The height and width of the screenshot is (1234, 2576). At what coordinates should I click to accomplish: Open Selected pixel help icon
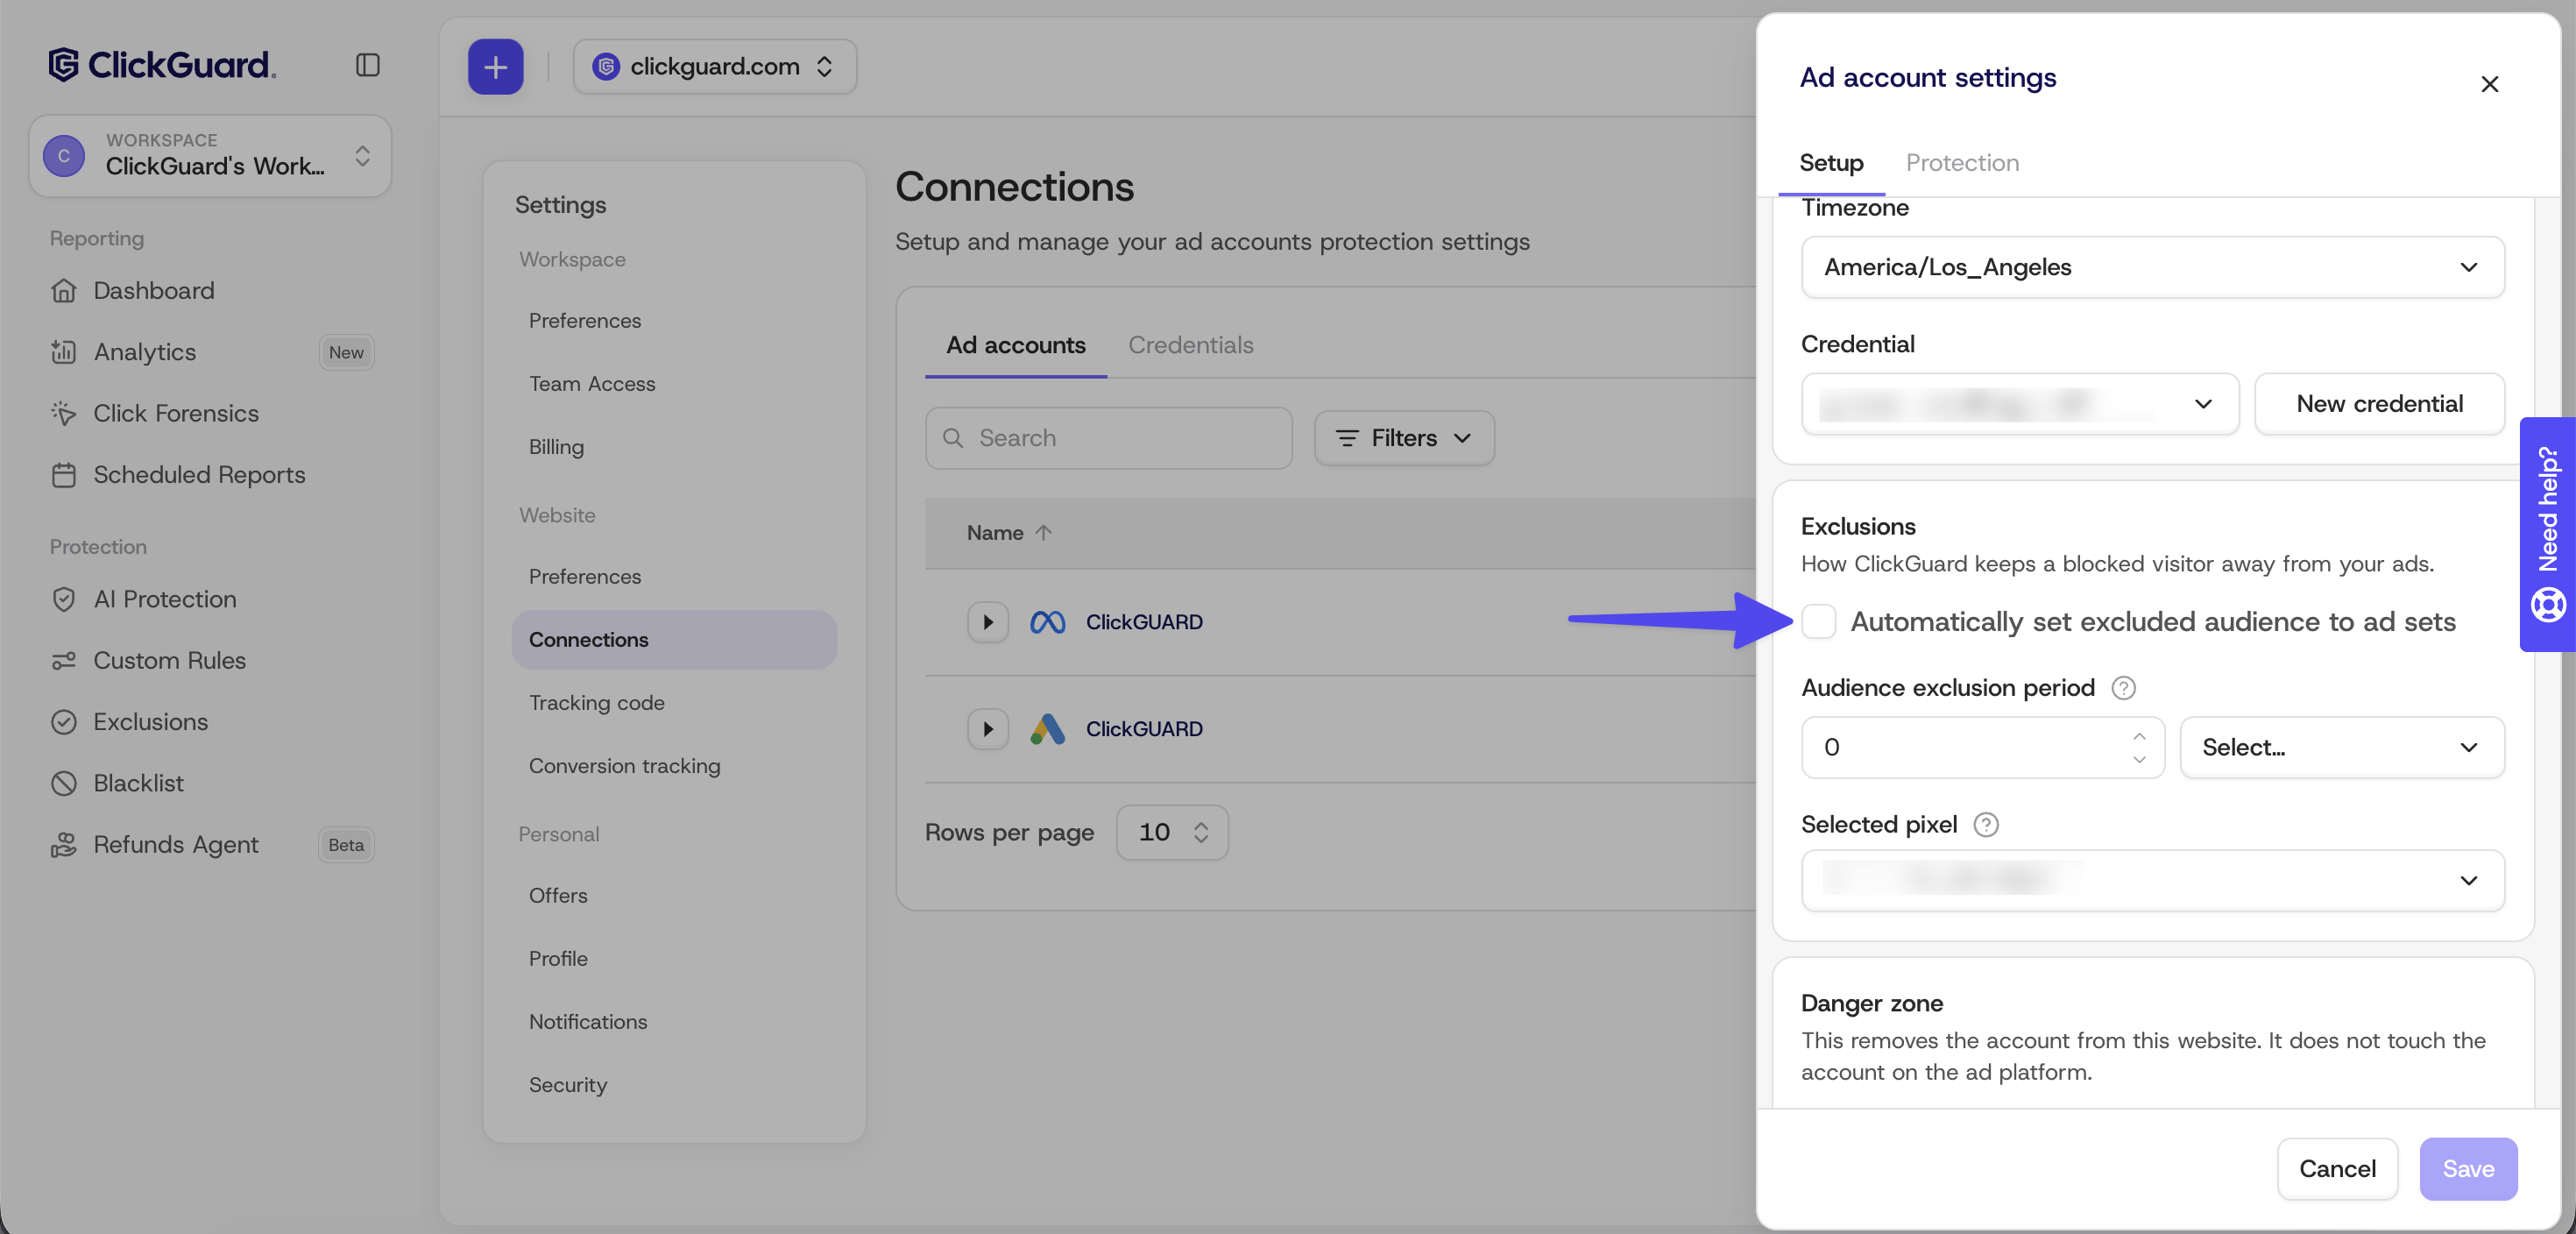(1986, 825)
